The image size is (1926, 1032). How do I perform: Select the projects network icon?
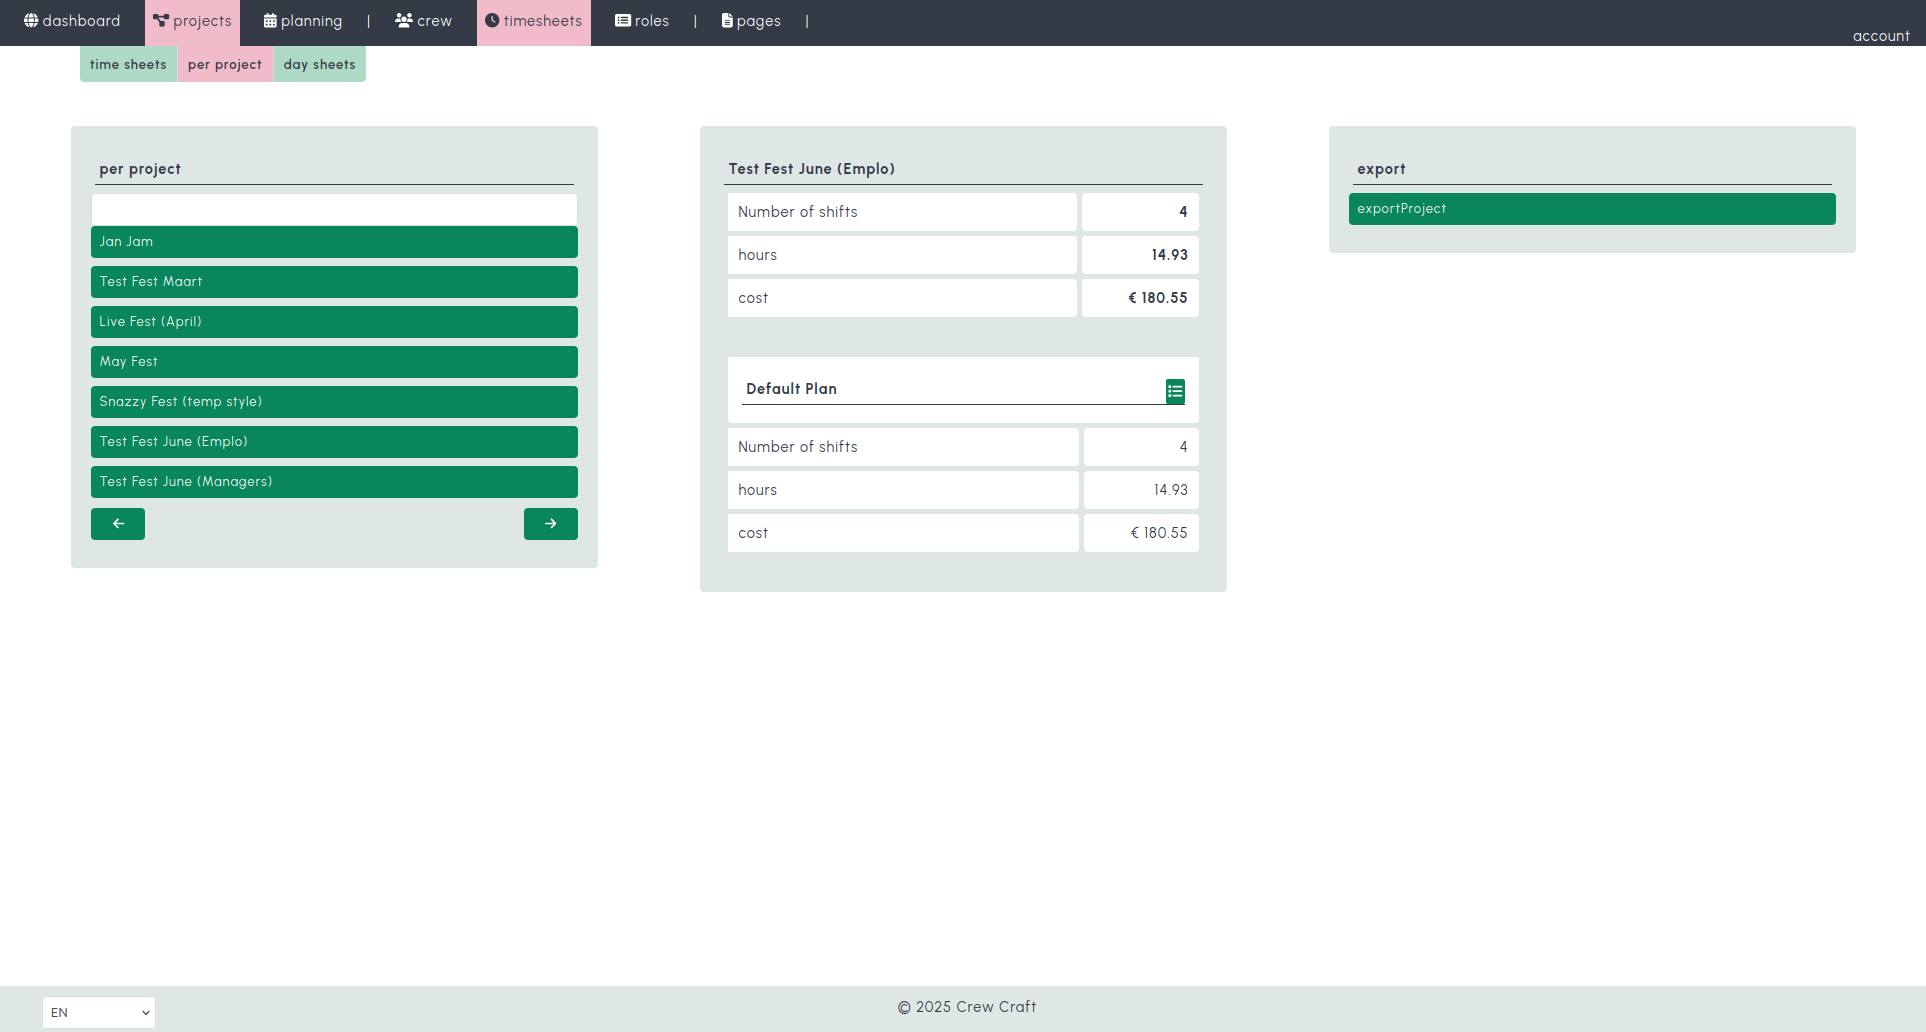[x=162, y=18]
